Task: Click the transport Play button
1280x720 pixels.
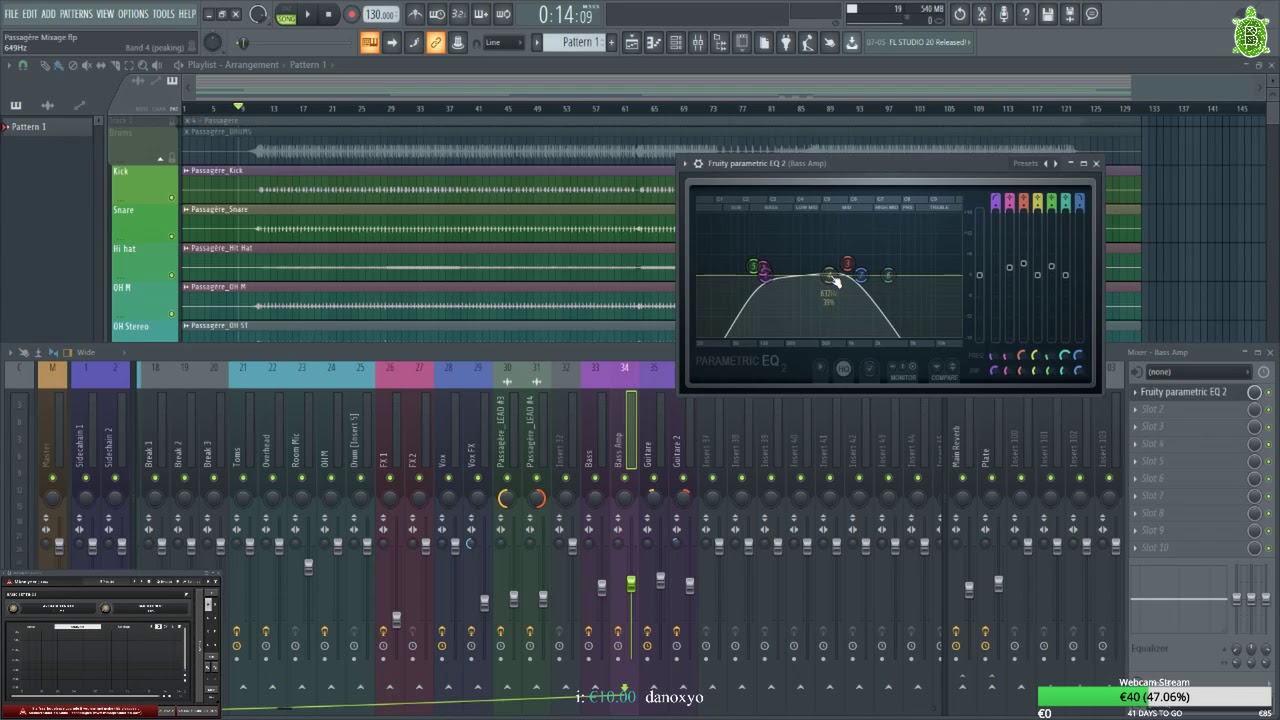Action: (308, 15)
